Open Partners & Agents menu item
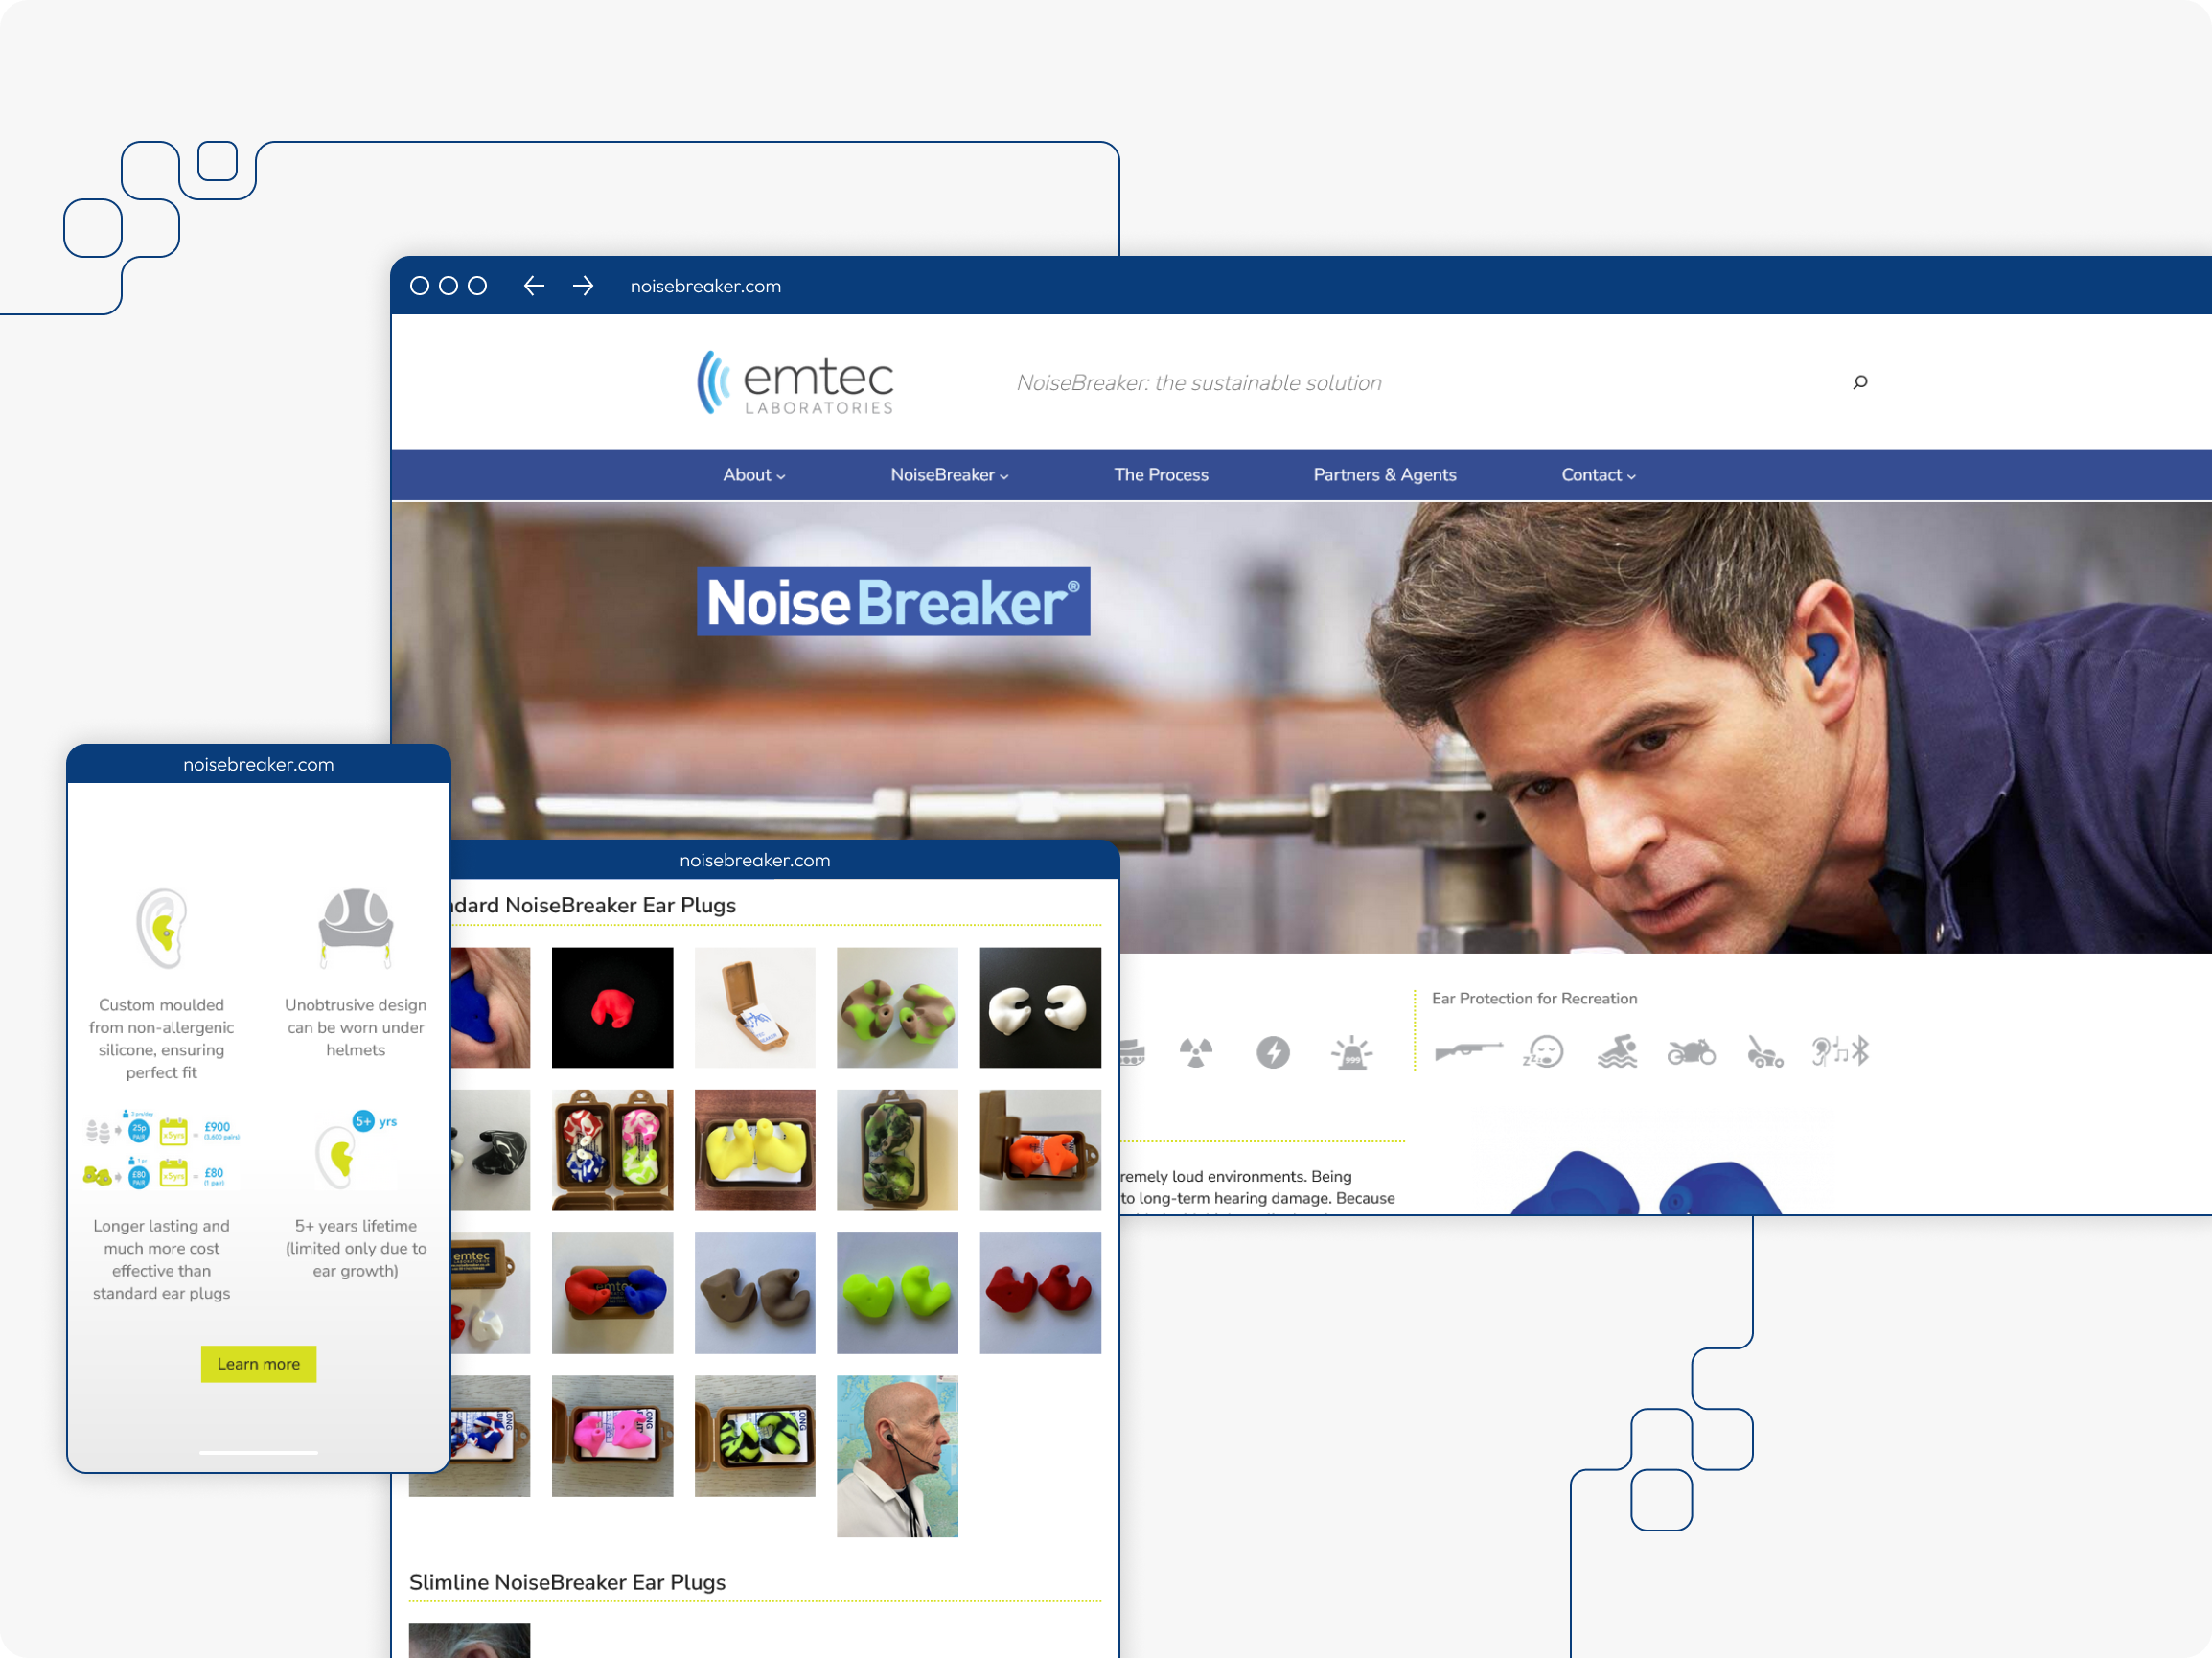 (1384, 475)
